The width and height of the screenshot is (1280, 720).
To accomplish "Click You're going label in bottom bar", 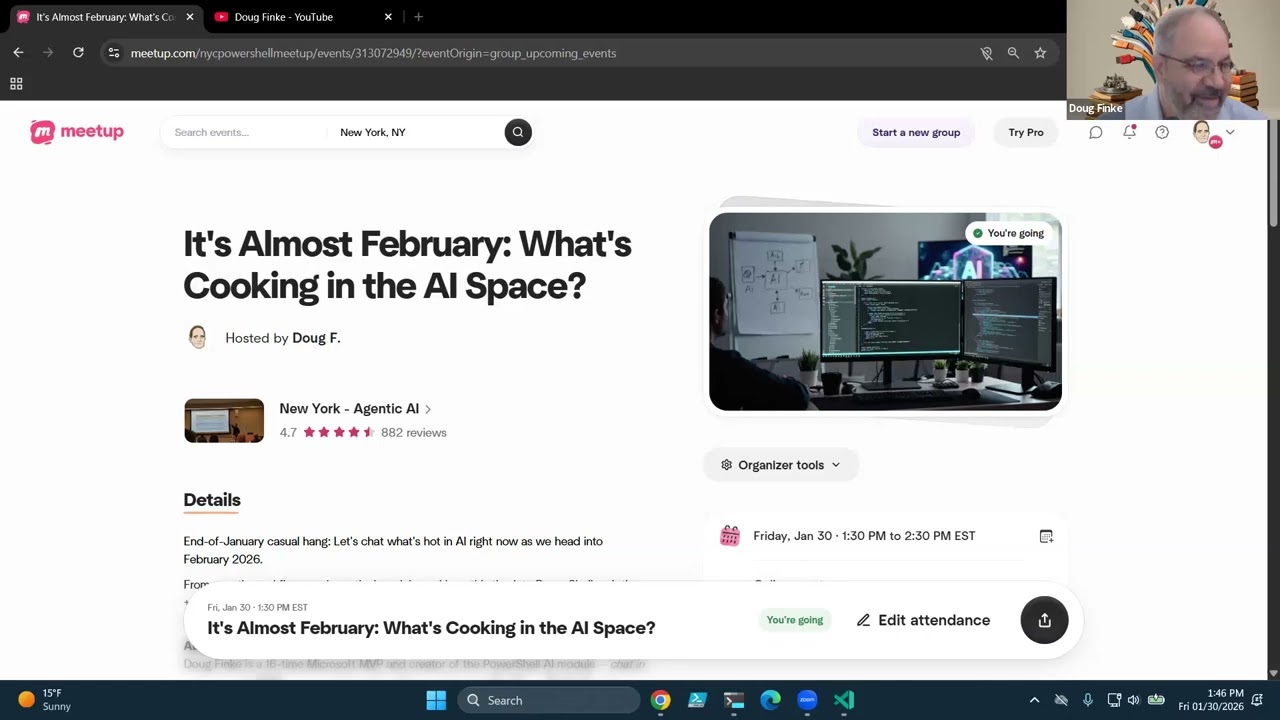I will tap(795, 620).
